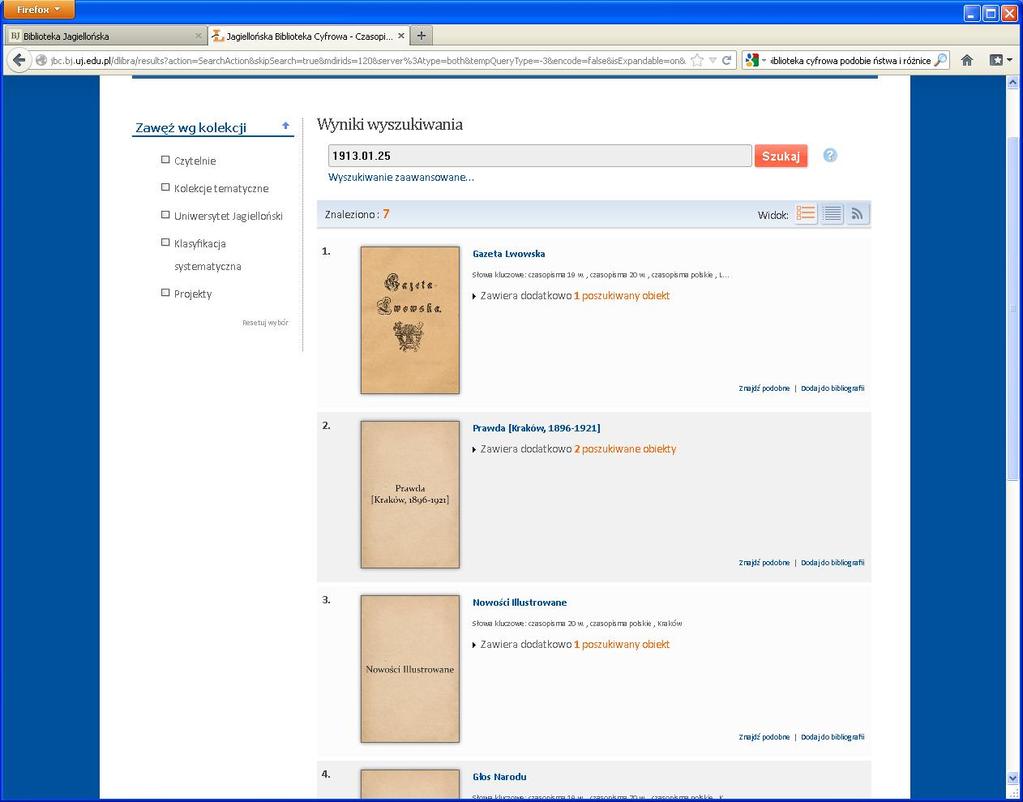Click the Google search box text
The width and height of the screenshot is (1023, 802).
(850, 60)
